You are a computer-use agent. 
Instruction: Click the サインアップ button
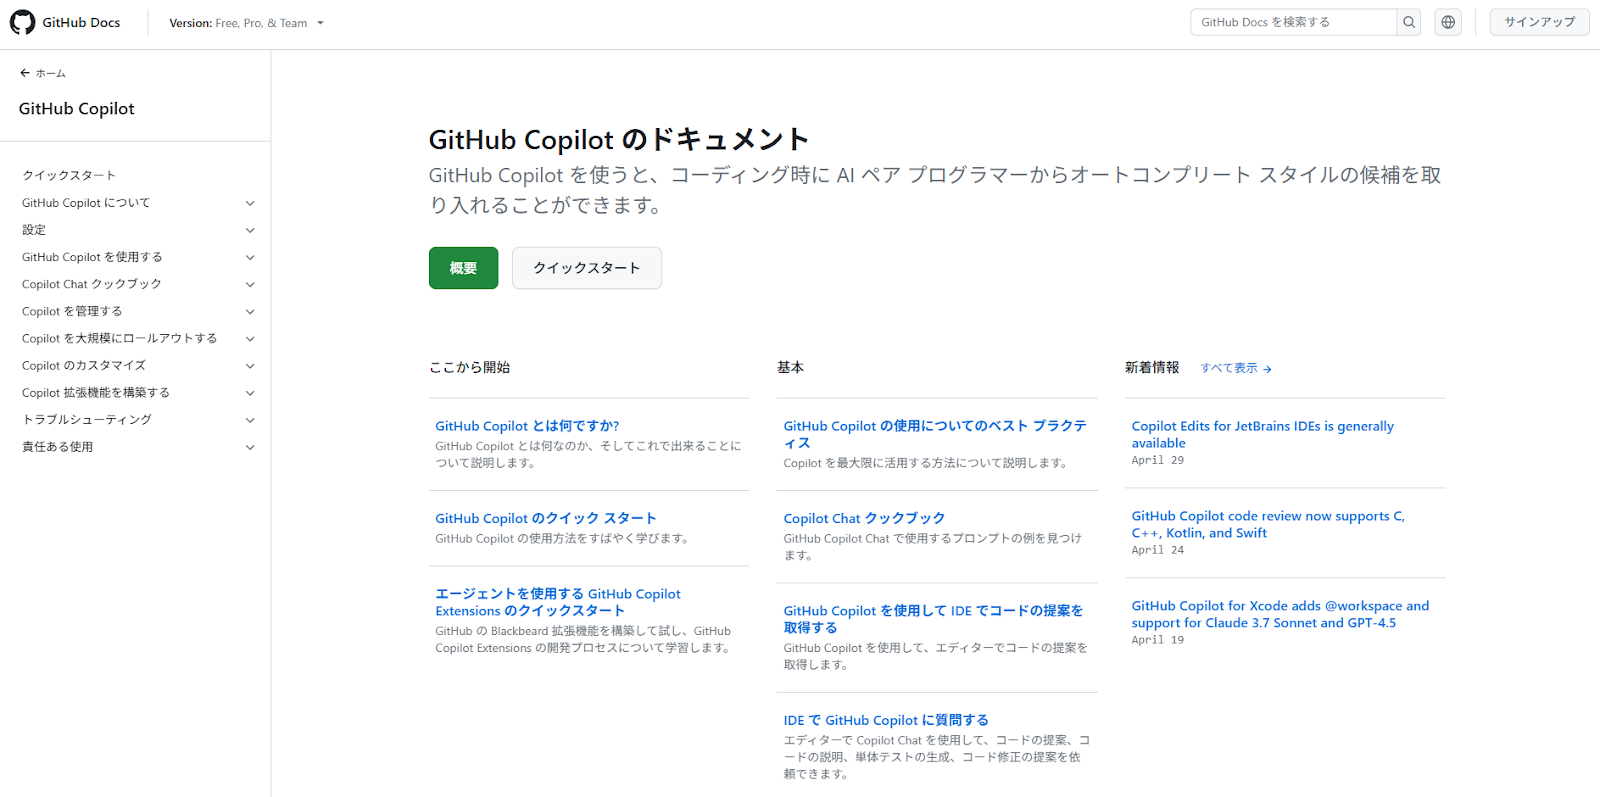(x=1539, y=22)
